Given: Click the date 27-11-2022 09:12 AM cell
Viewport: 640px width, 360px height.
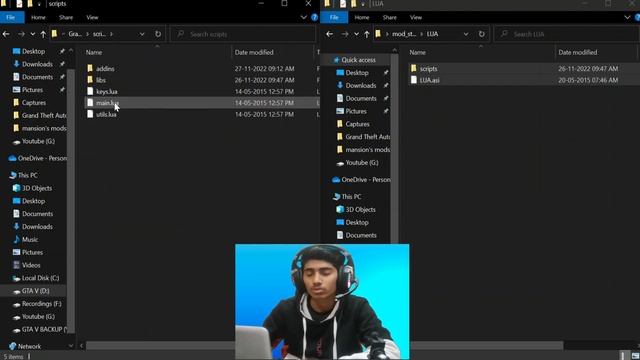Looking at the screenshot, I should [264, 69].
